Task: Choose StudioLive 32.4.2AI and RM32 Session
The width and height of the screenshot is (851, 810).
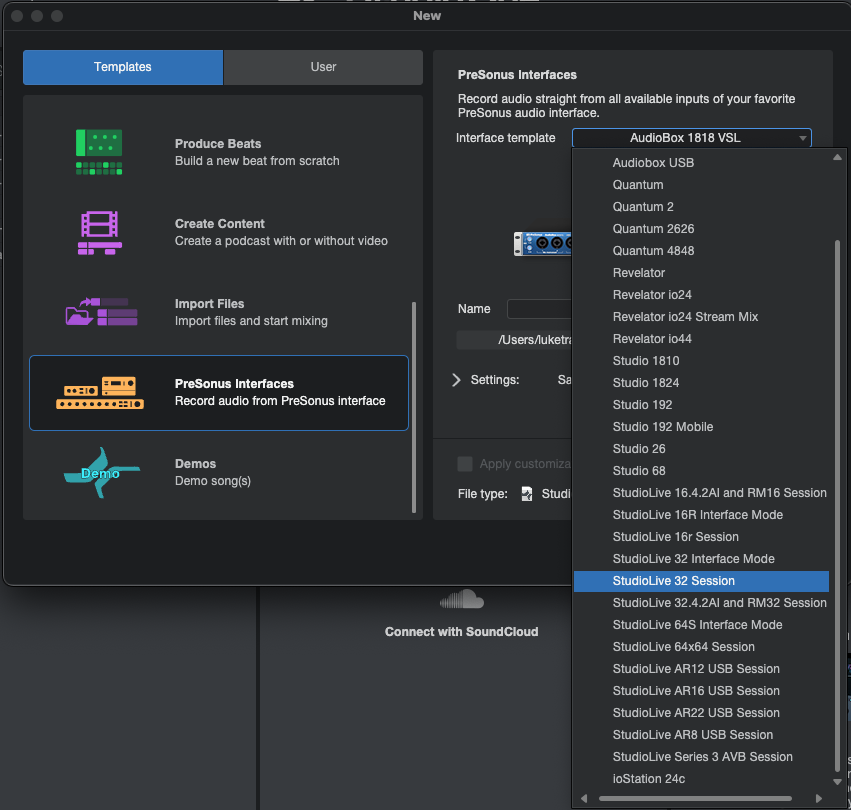Action: pyautogui.click(x=701, y=603)
